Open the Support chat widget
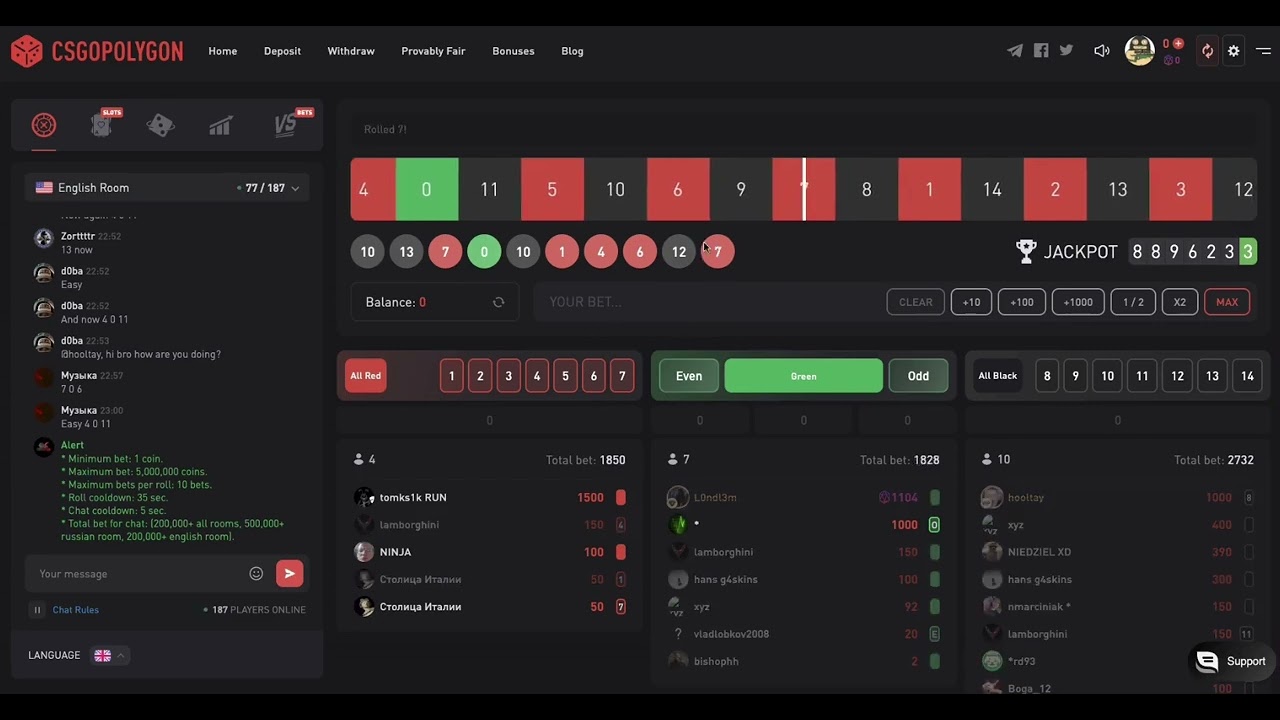 [1232, 661]
